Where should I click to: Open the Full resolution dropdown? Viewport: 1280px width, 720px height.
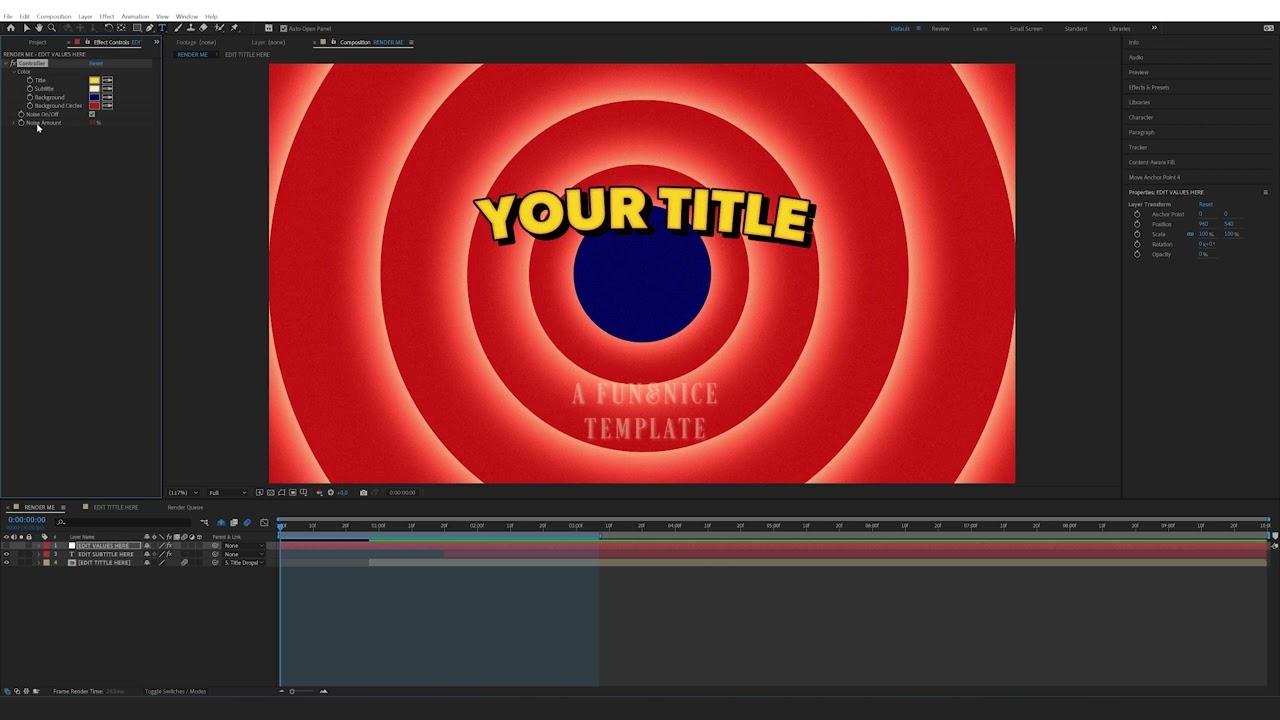click(x=227, y=492)
